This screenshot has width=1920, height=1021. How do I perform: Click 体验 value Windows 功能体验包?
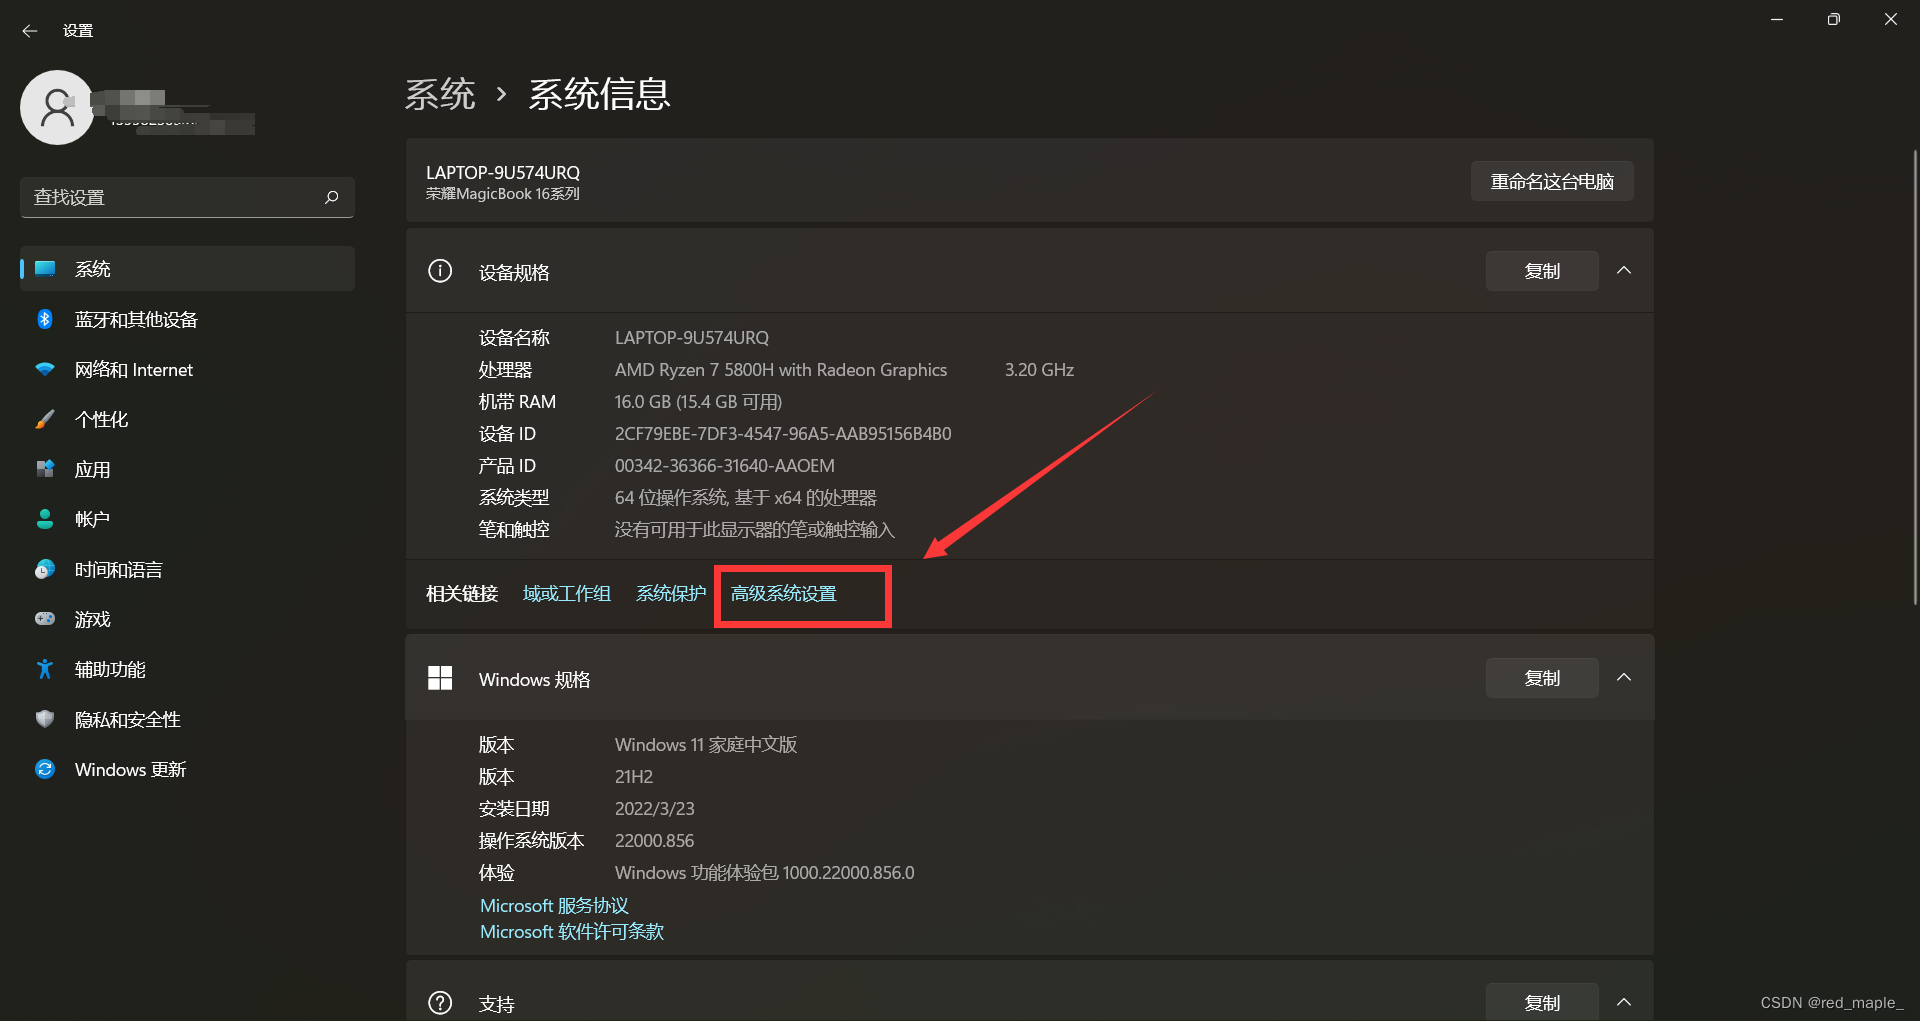pyautogui.click(x=765, y=873)
